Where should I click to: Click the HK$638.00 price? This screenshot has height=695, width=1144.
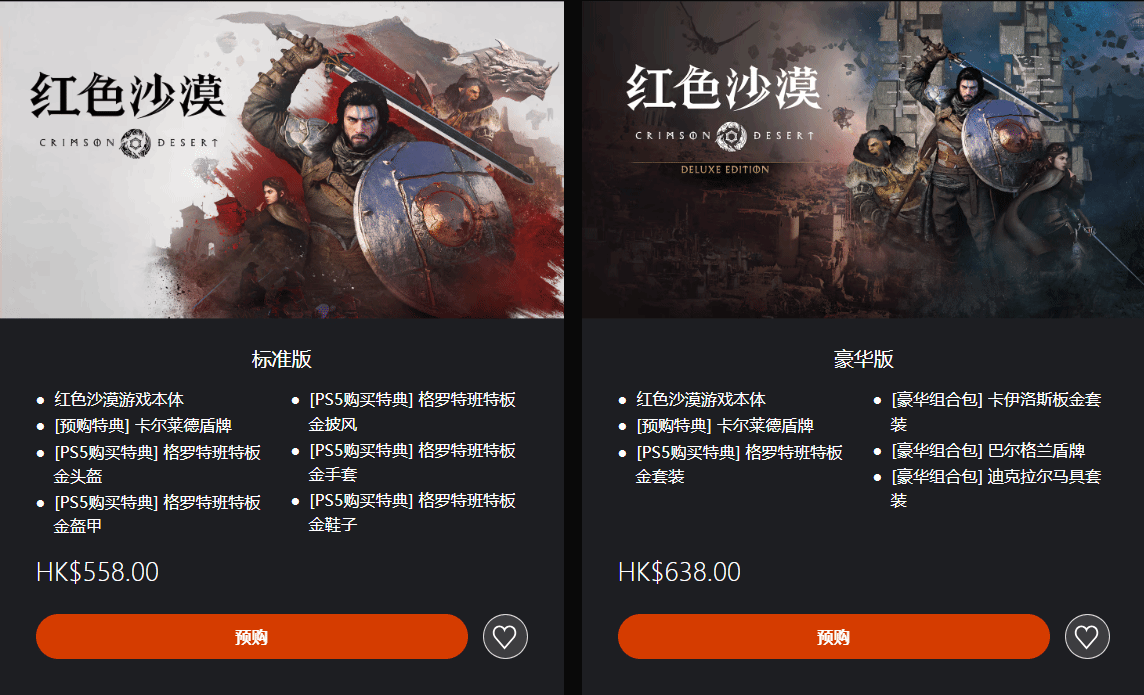[679, 572]
